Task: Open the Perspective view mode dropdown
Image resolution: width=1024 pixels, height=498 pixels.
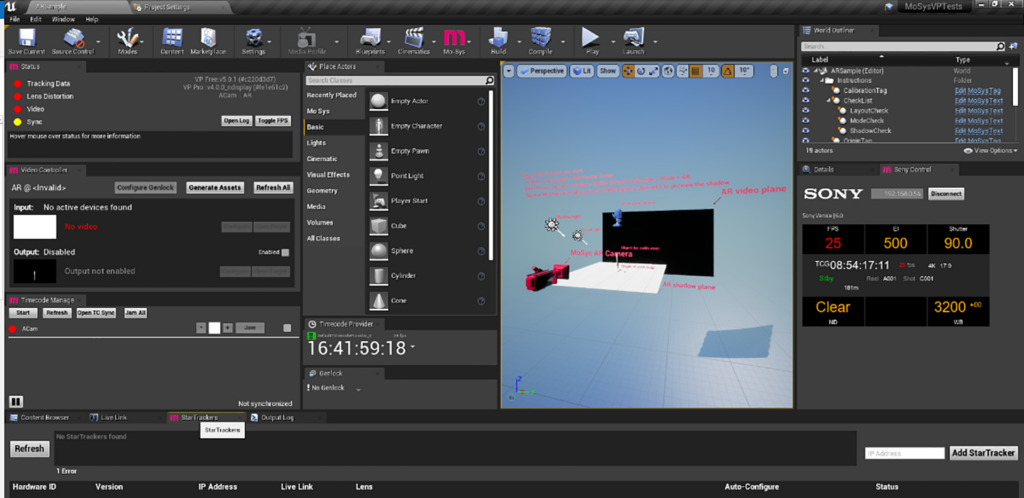Action: [x=542, y=71]
